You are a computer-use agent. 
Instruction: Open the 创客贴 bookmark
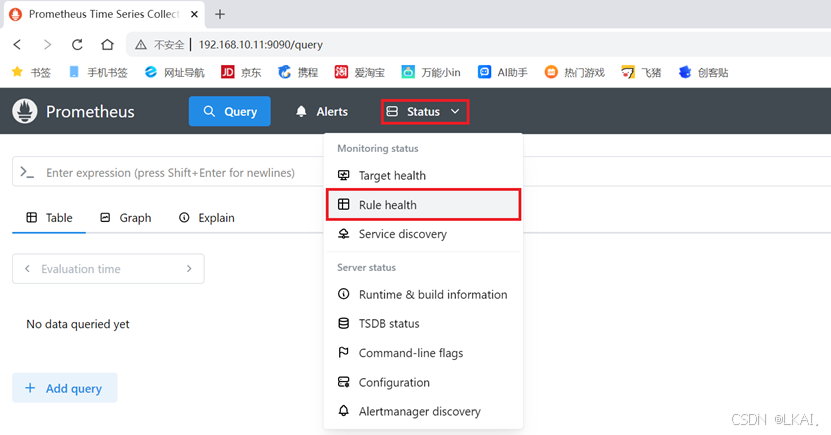pos(703,72)
